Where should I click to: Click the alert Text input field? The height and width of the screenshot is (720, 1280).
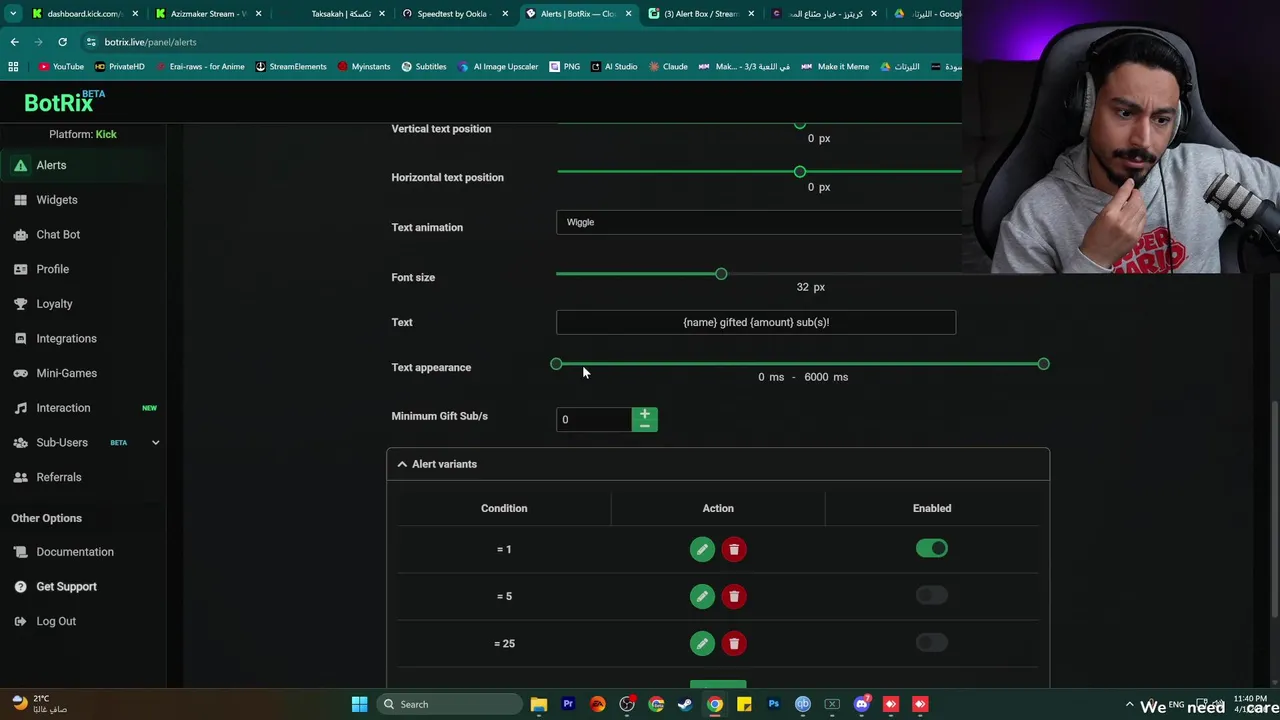tap(756, 322)
